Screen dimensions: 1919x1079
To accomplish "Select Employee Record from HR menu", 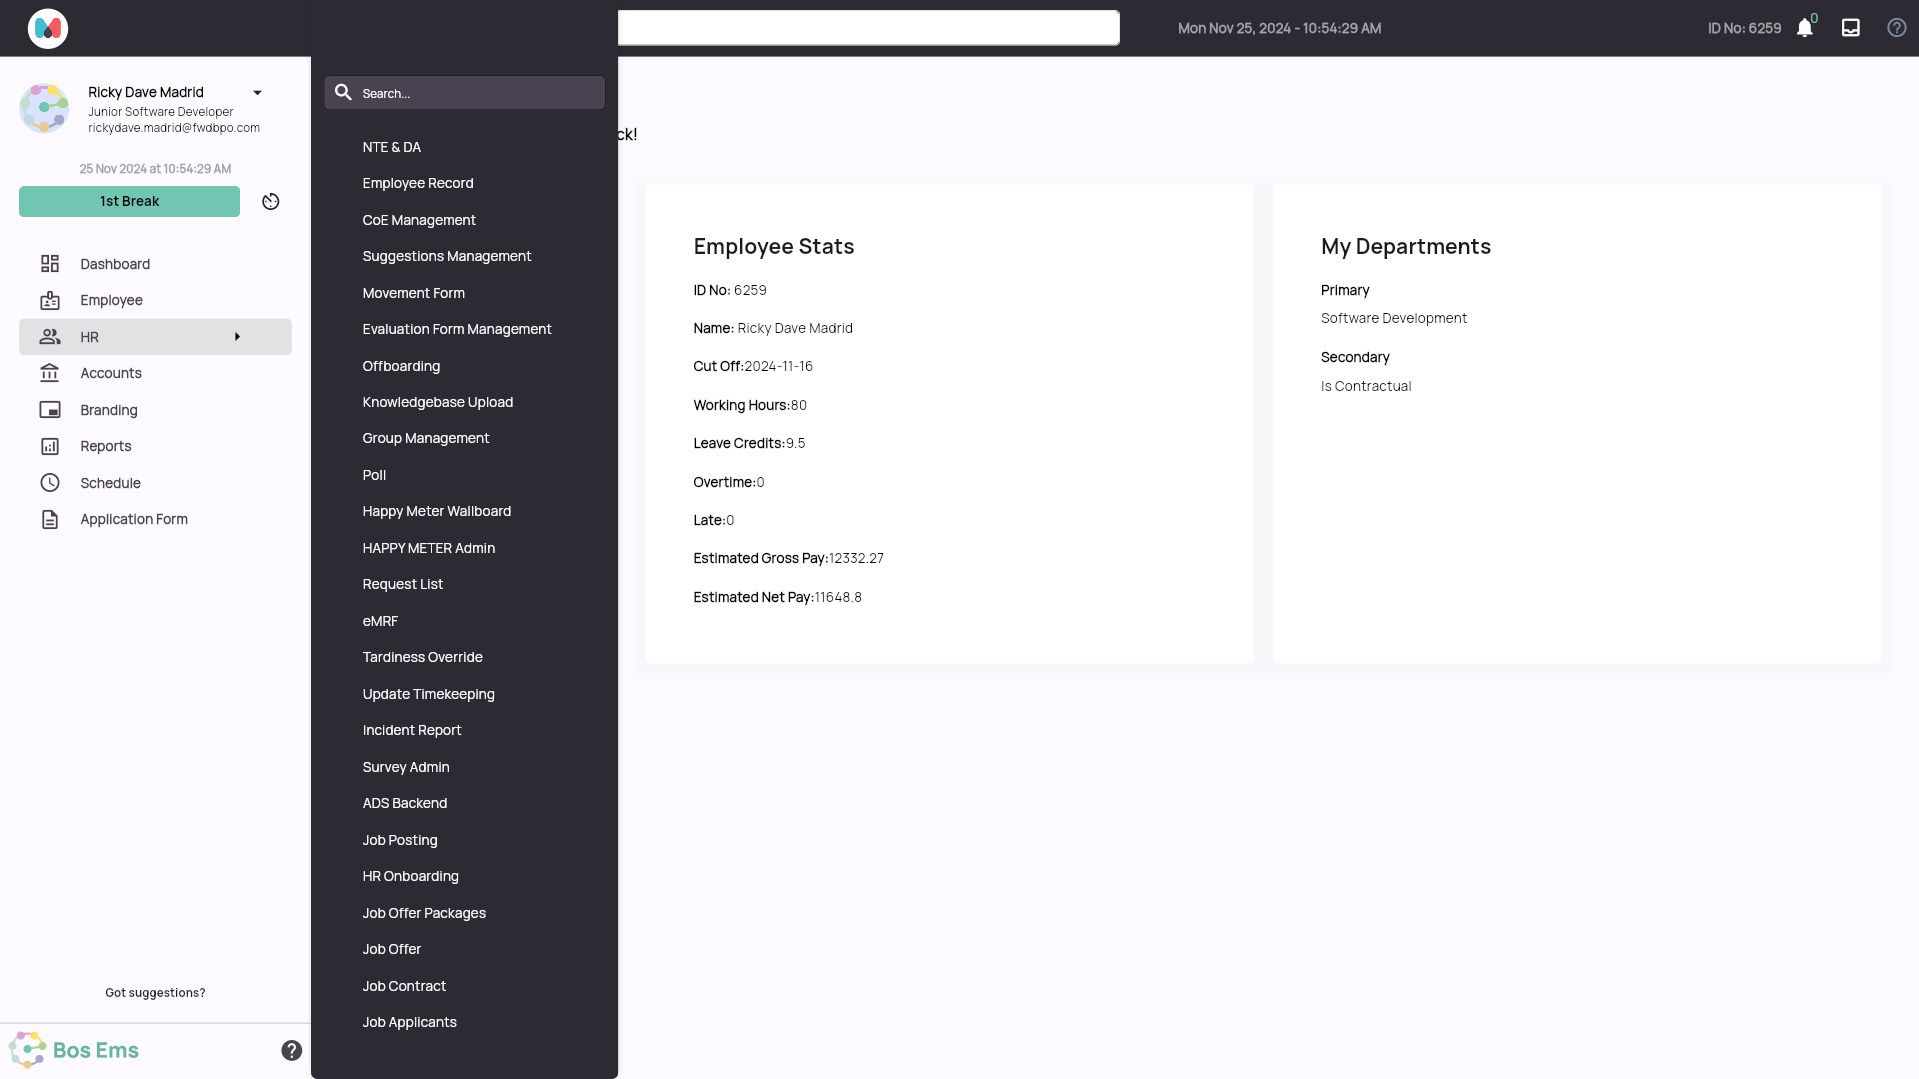I will click(x=418, y=183).
